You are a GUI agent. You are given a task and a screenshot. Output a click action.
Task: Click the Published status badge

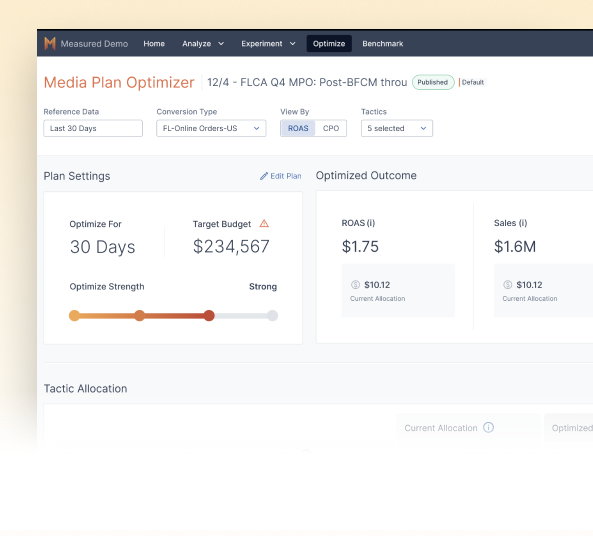click(433, 82)
